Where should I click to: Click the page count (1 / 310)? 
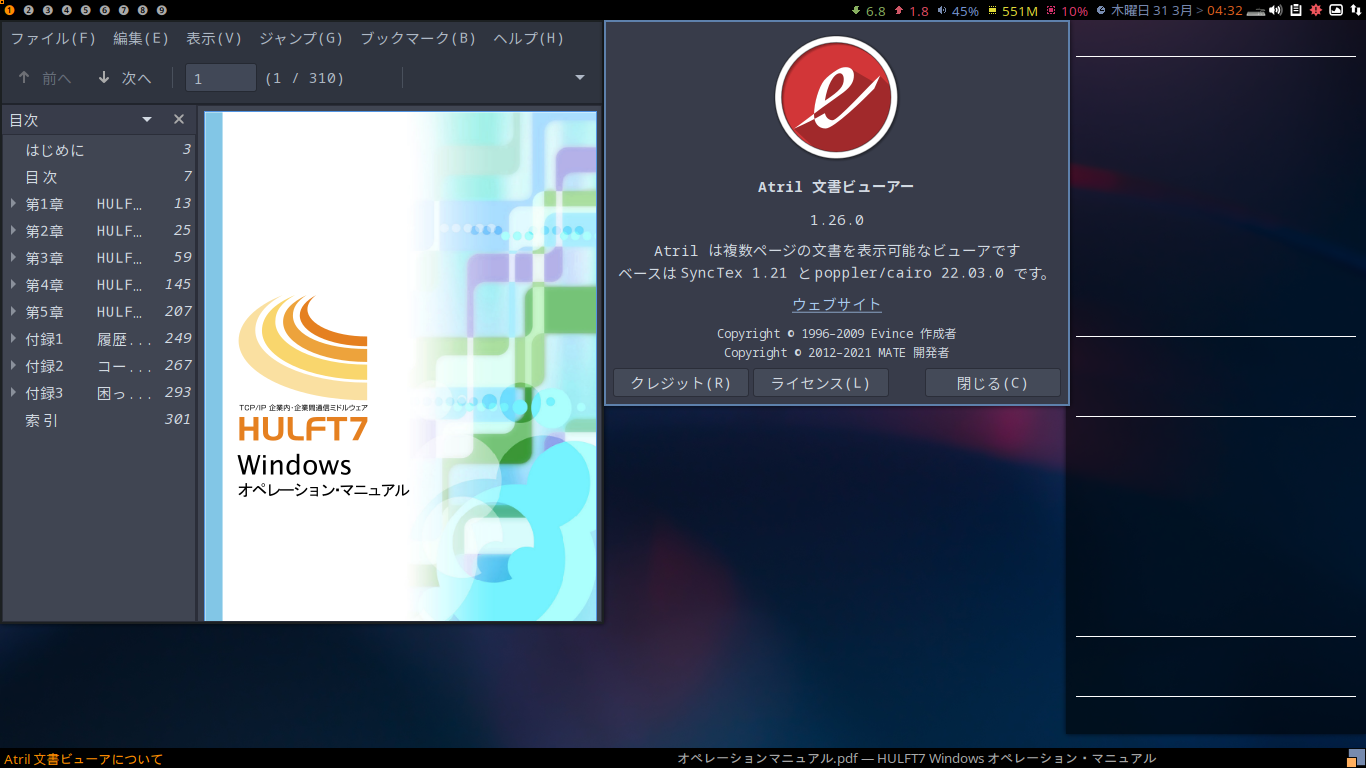pos(304,78)
